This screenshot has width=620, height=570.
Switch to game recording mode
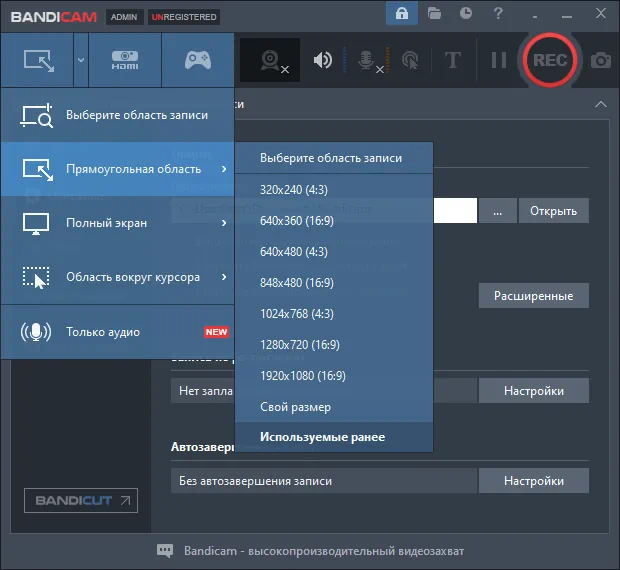198,60
